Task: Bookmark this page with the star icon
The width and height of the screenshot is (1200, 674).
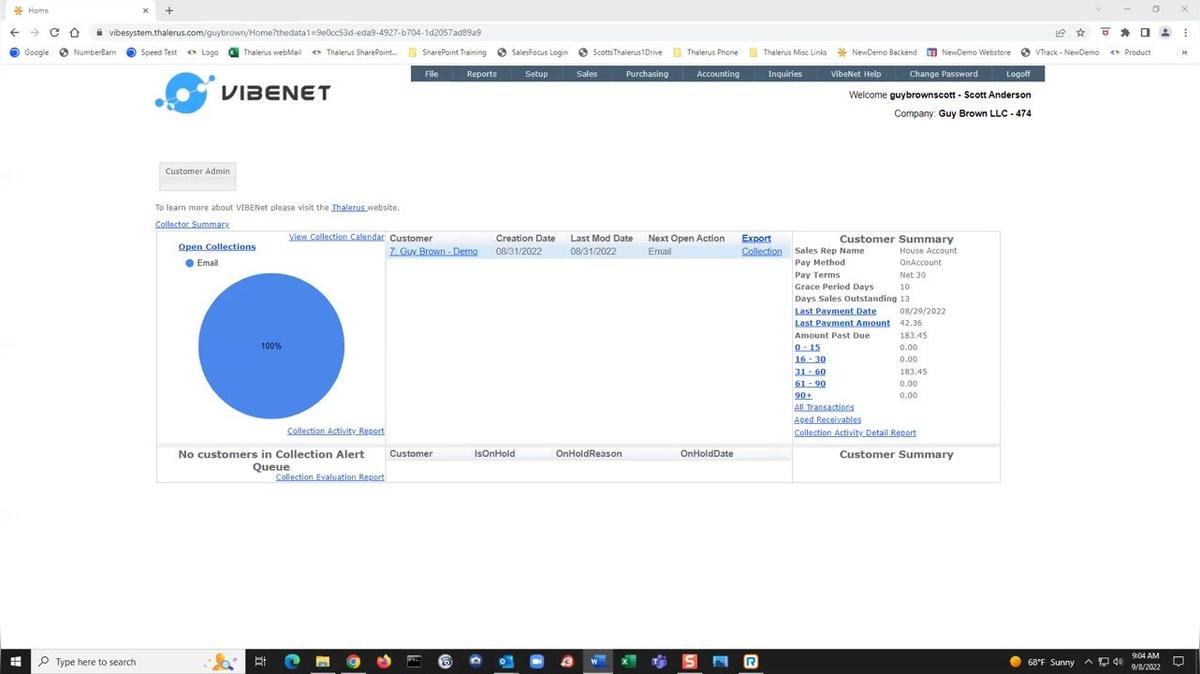Action: click(x=1081, y=32)
